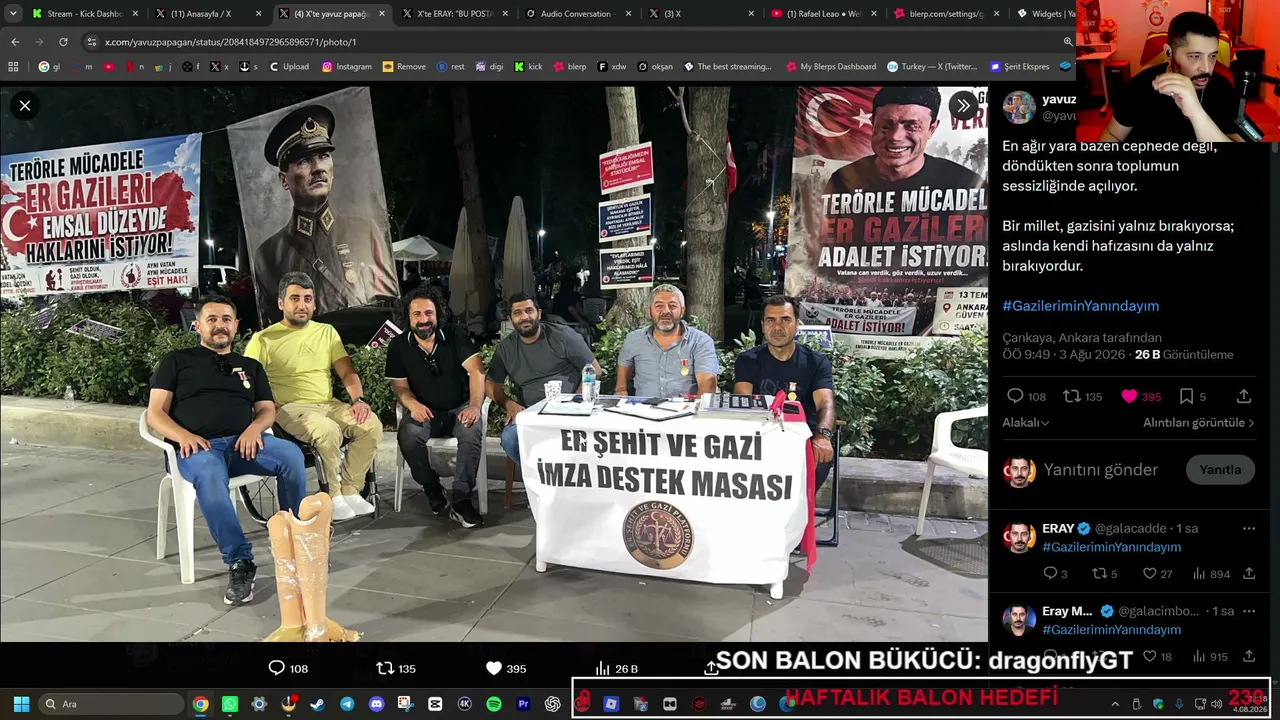Screen dimensions: 1280x720
Task: Open ChatGPT from the taskbar
Action: pos(553,704)
